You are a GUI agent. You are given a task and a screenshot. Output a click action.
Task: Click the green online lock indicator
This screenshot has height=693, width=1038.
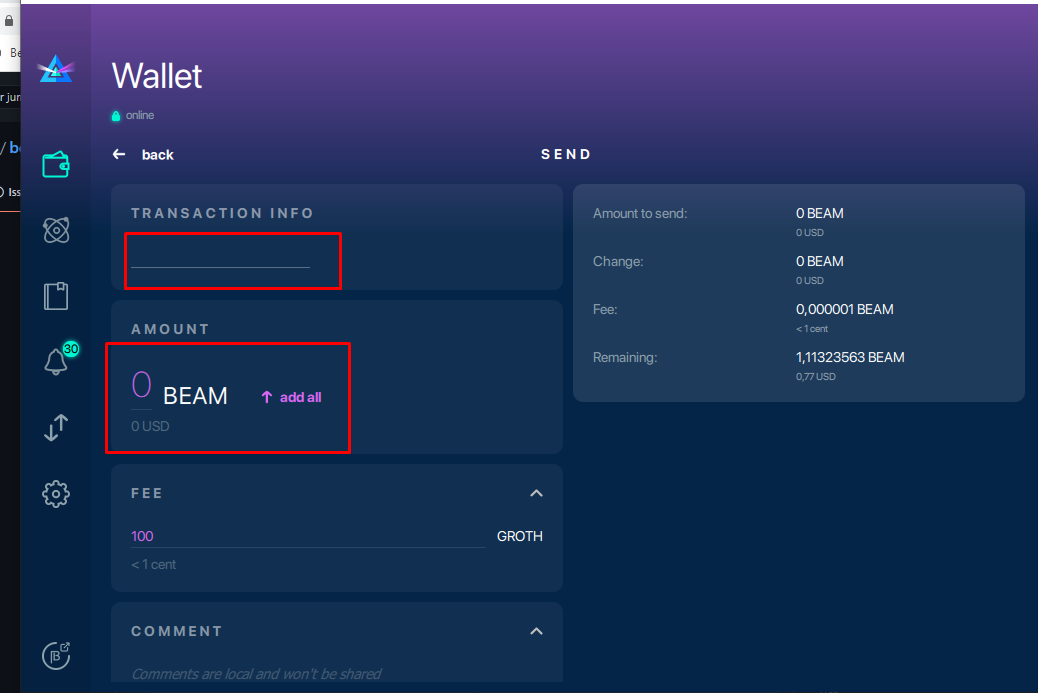tap(117, 115)
